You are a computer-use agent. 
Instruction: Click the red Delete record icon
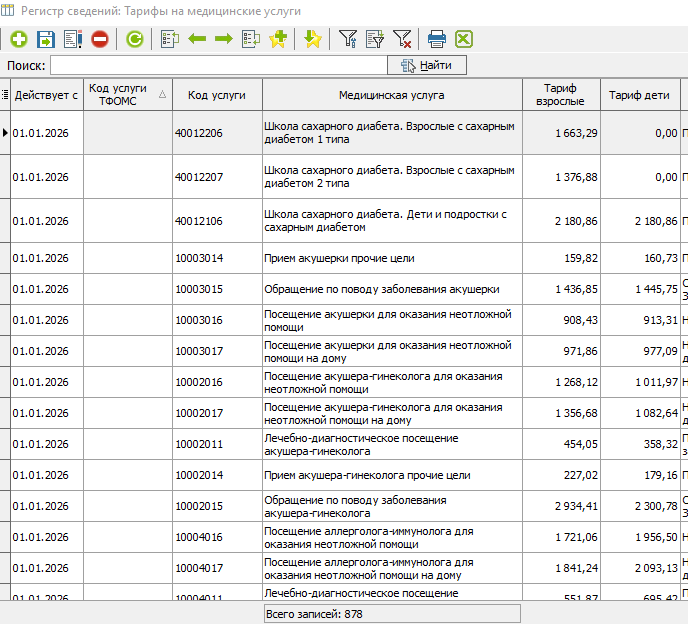(100, 39)
